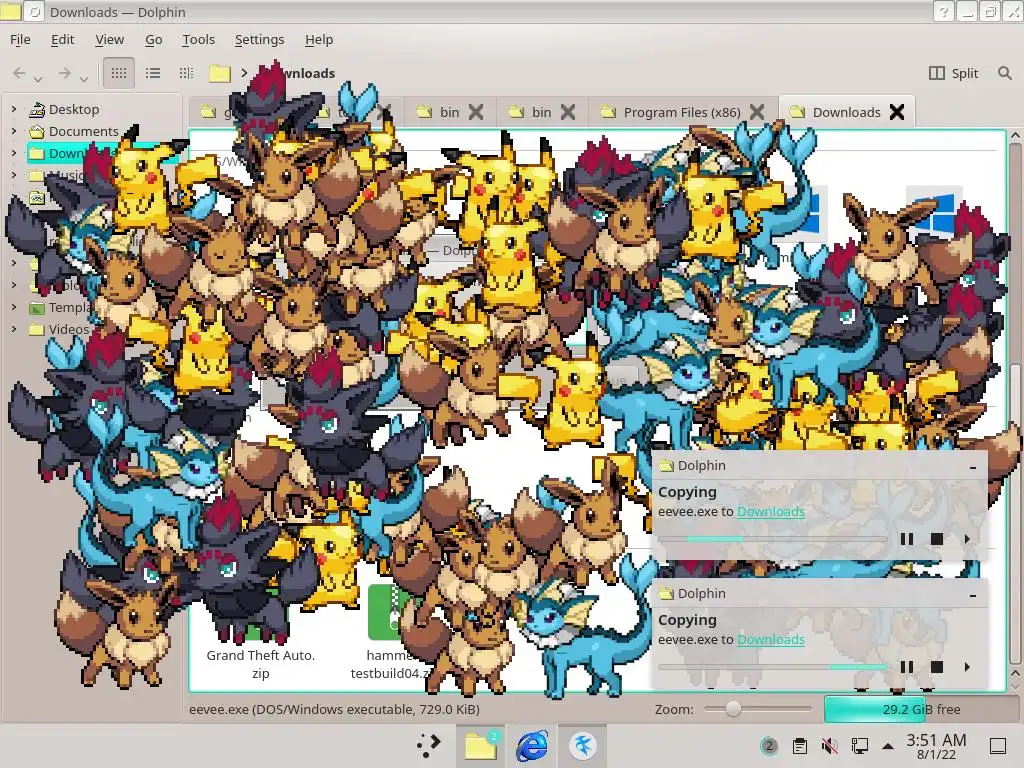
Task: Pause the lower eevee.exe copy job
Action: [x=906, y=667]
